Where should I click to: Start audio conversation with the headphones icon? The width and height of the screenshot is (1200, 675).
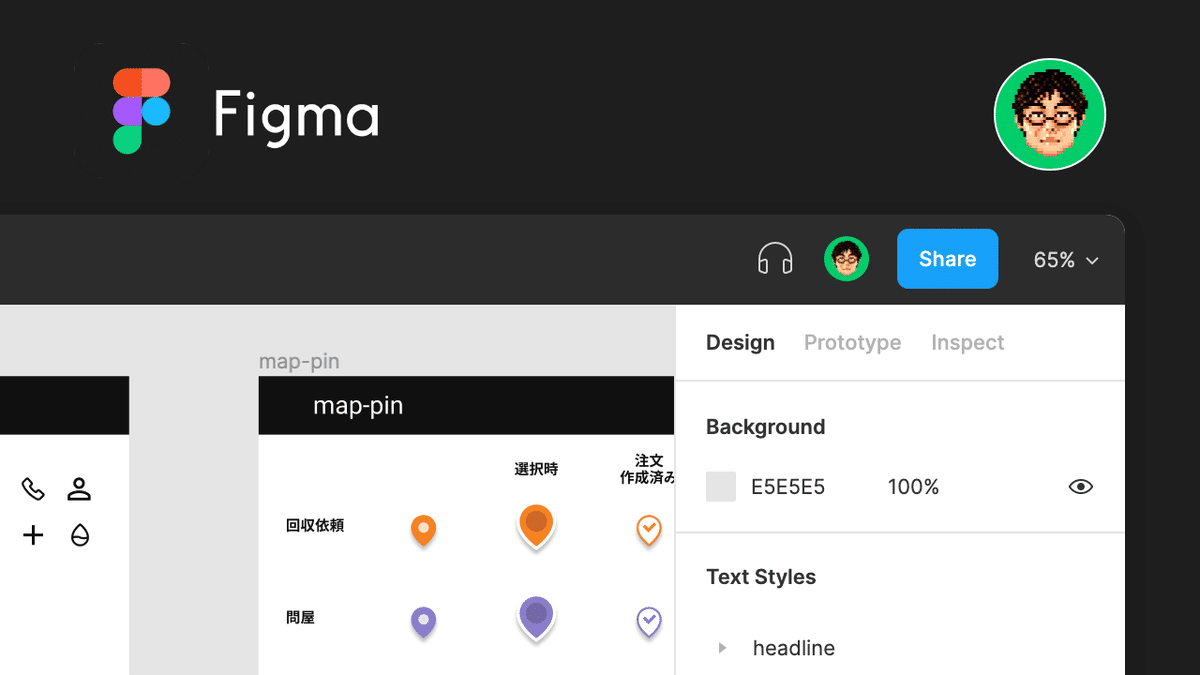[775, 259]
